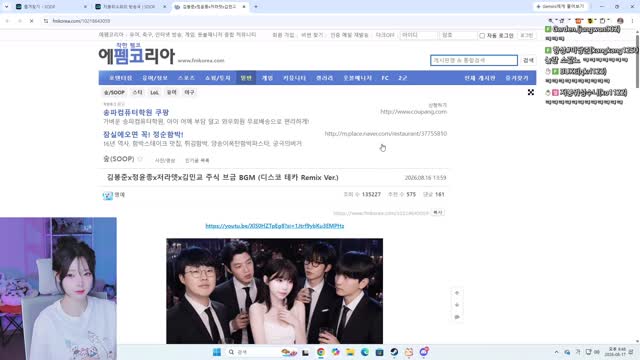
Task: Click the fullscreen expand icon below navbar
Action: 531,93
